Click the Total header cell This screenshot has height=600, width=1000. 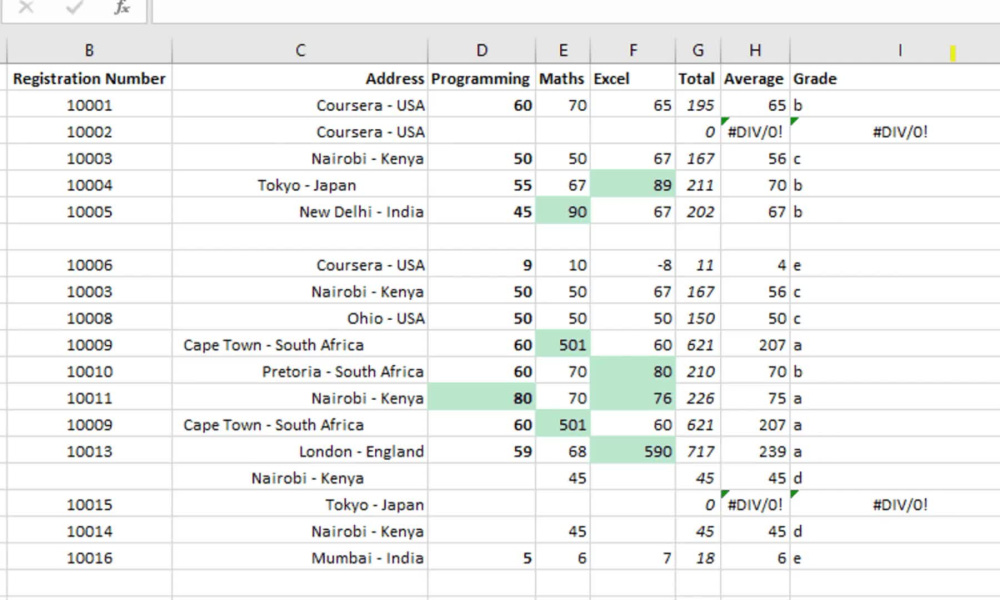coord(698,78)
